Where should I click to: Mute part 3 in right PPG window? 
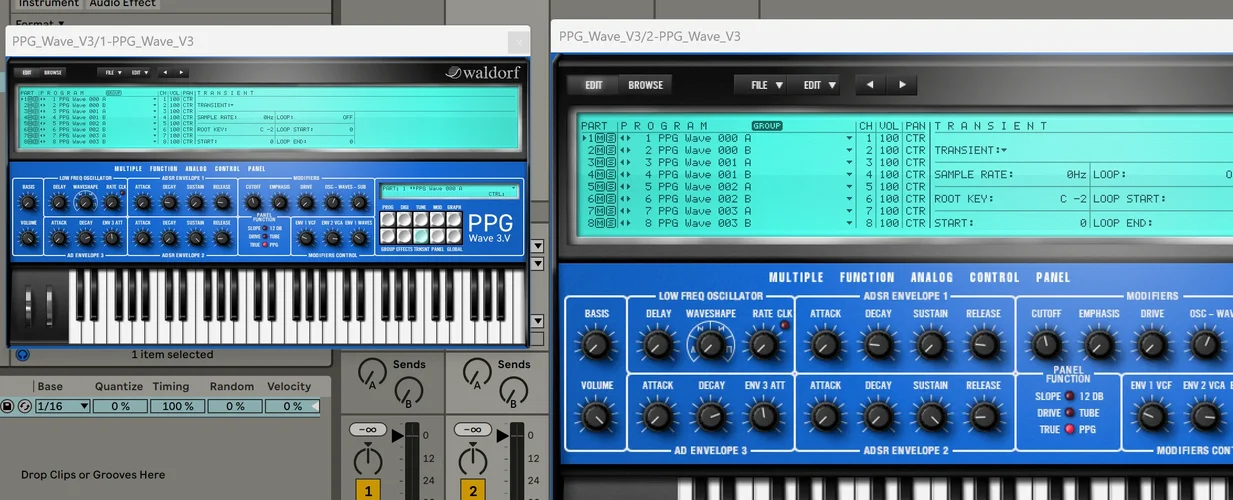point(599,162)
